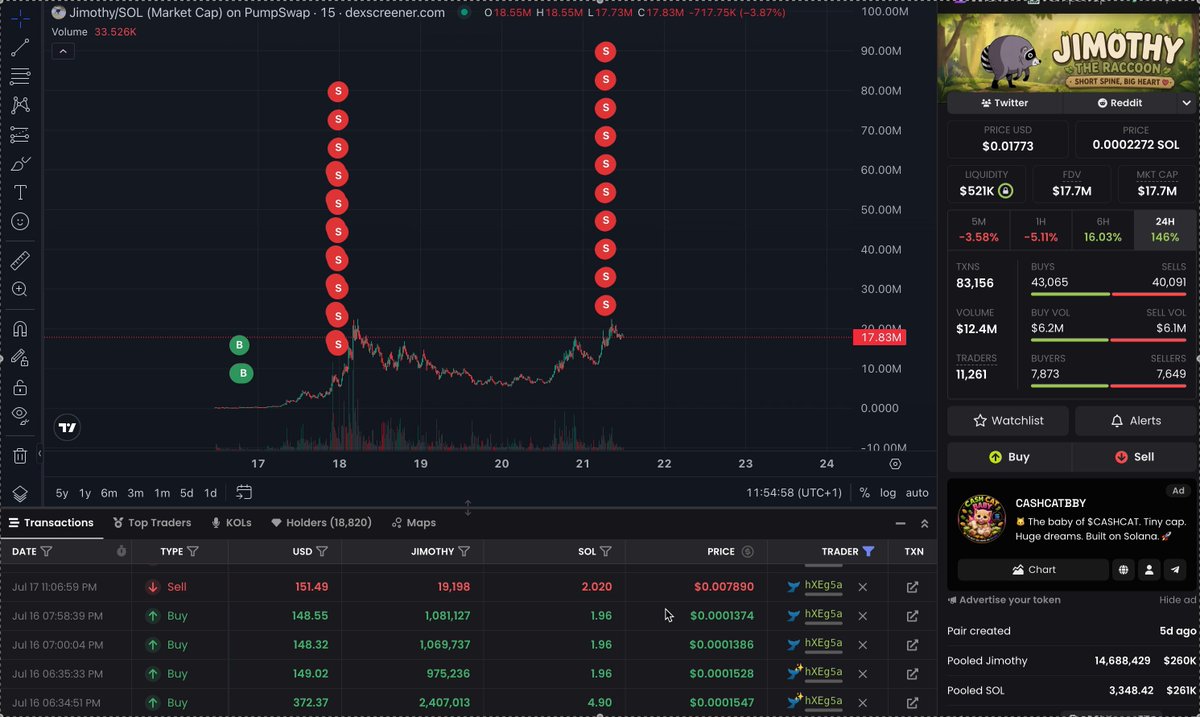
Task: Toggle lock all drawings
Action: coord(20,387)
